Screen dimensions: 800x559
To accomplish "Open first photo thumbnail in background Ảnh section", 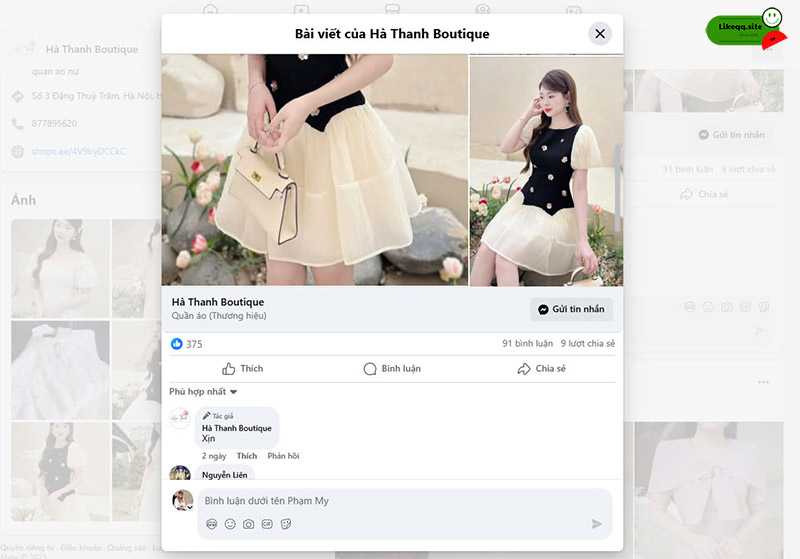I will (x=60, y=269).
